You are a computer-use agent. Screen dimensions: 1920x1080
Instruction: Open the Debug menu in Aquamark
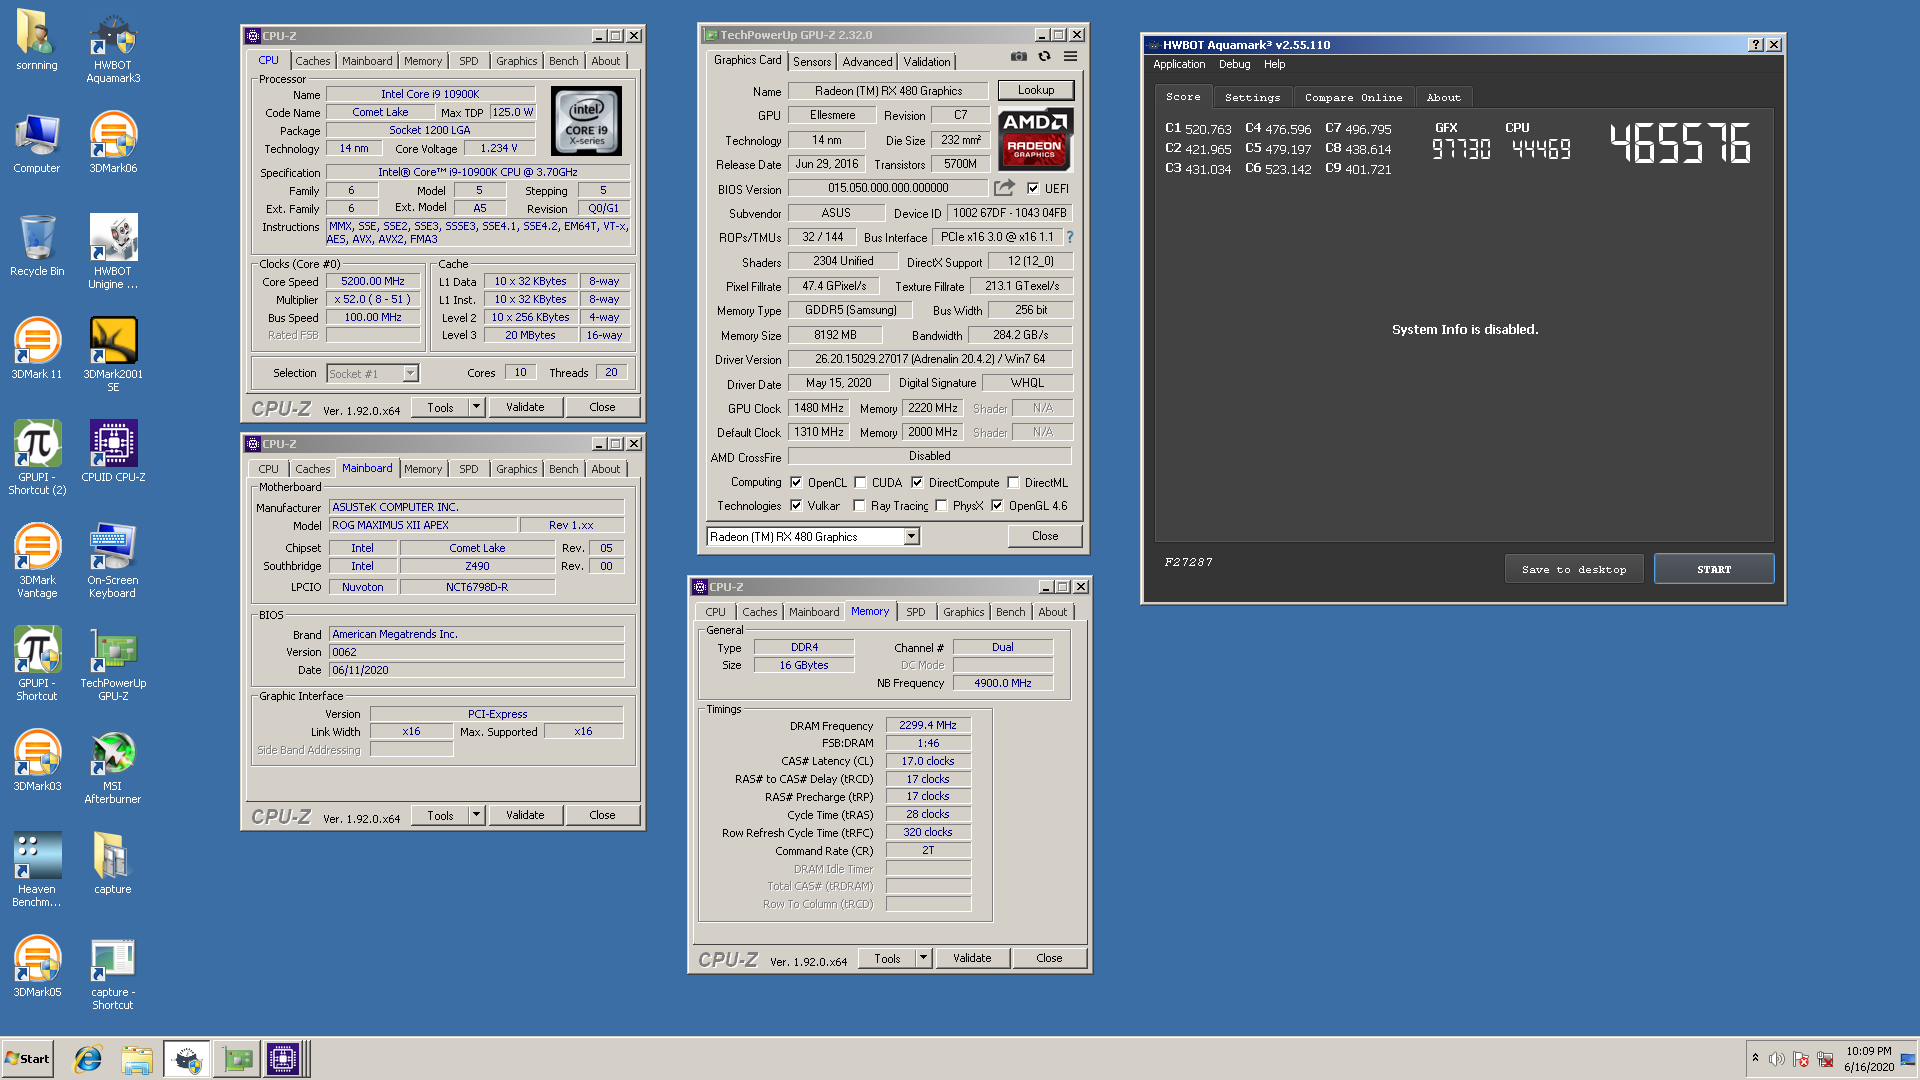click(x=1234, y=64)
